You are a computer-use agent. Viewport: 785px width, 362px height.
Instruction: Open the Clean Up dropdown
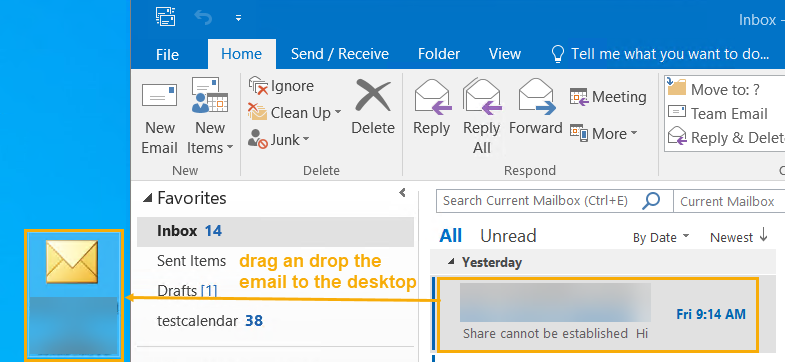[x=295, y=113]
